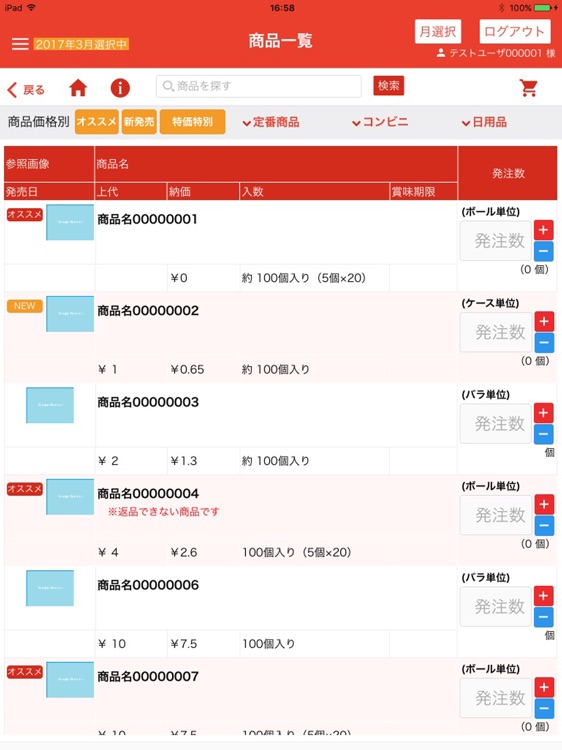The width and height of the screenshot is (562, 750).
Task: Select product name 商品名00000006
Action: pyautogui.click(x=148, y=585)
